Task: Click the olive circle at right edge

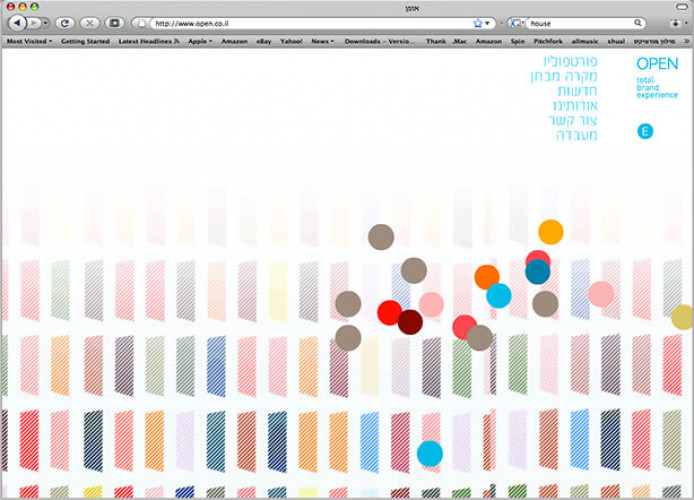Action: pos(682,317)
